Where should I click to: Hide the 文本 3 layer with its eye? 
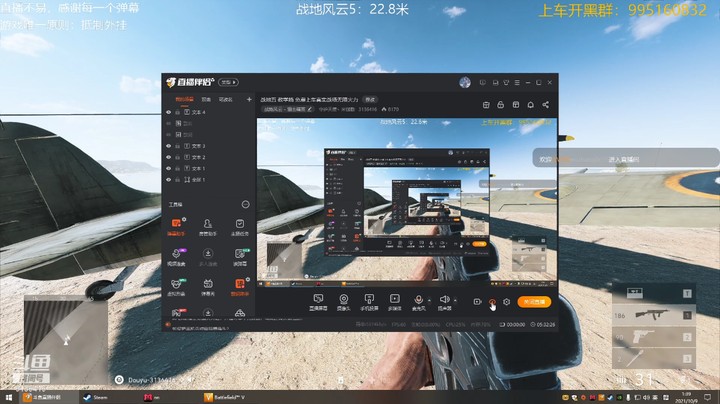pos(169,146)
